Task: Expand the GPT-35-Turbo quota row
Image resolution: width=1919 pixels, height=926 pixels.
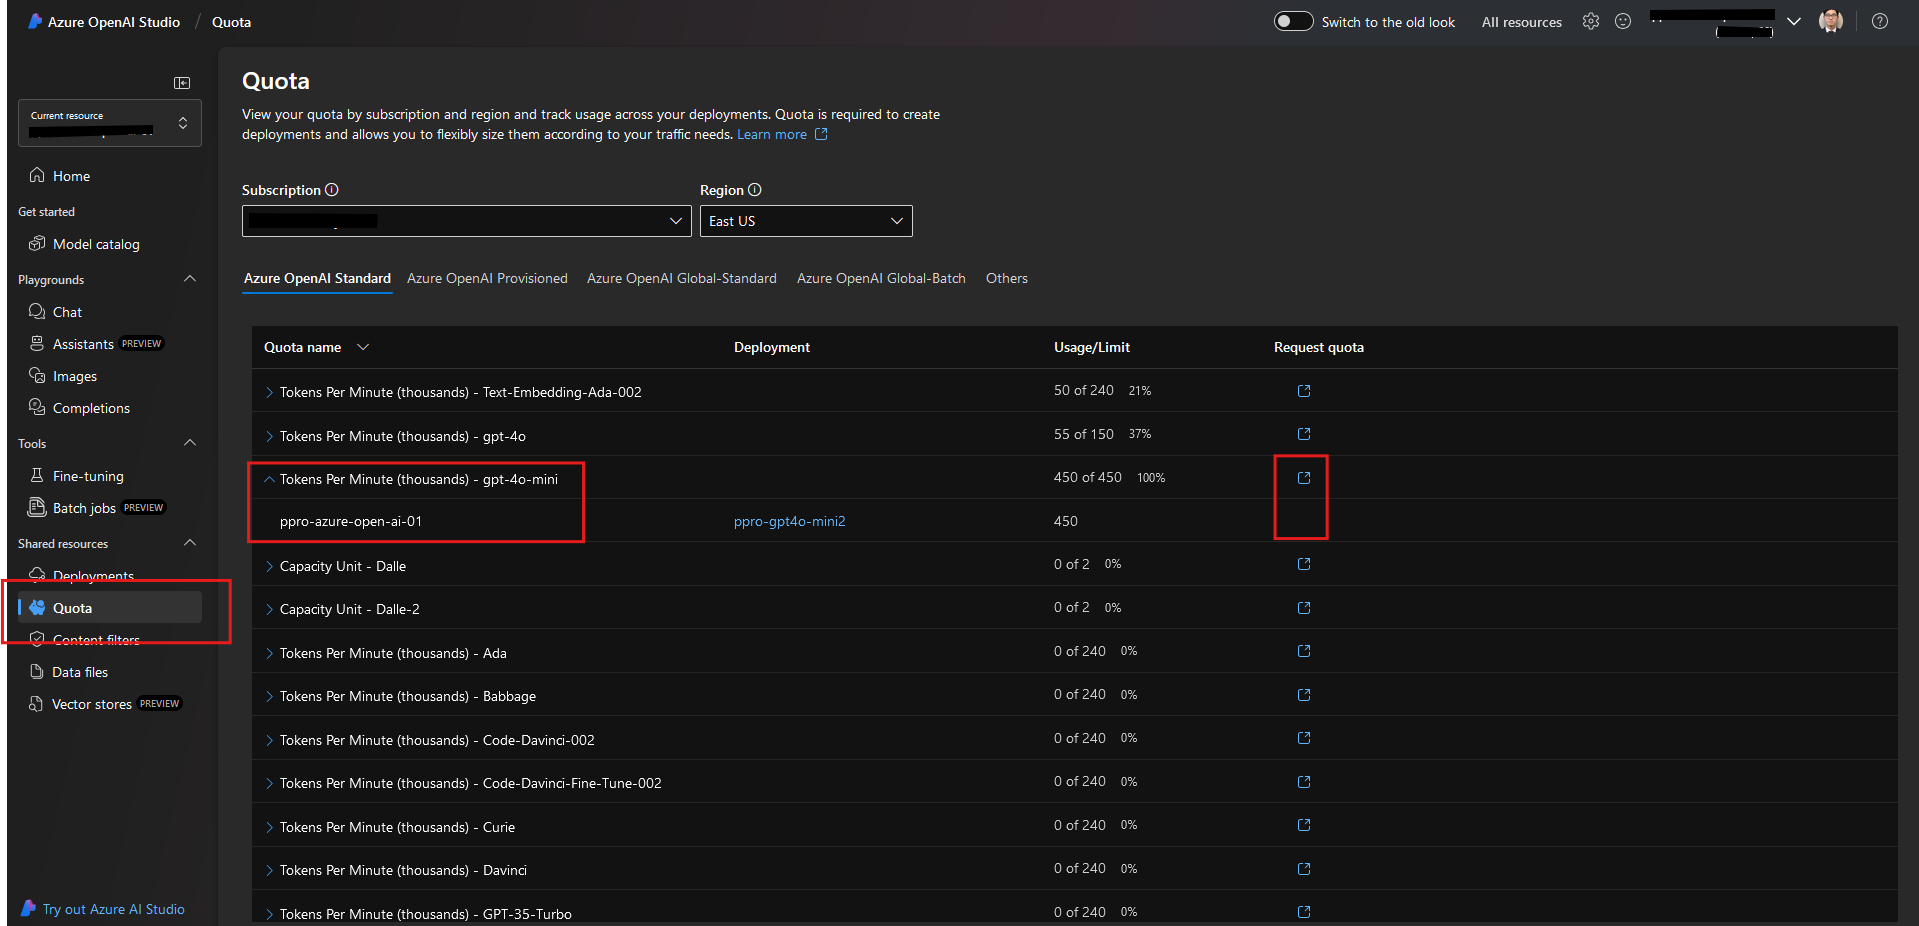Action: (269, 914)
